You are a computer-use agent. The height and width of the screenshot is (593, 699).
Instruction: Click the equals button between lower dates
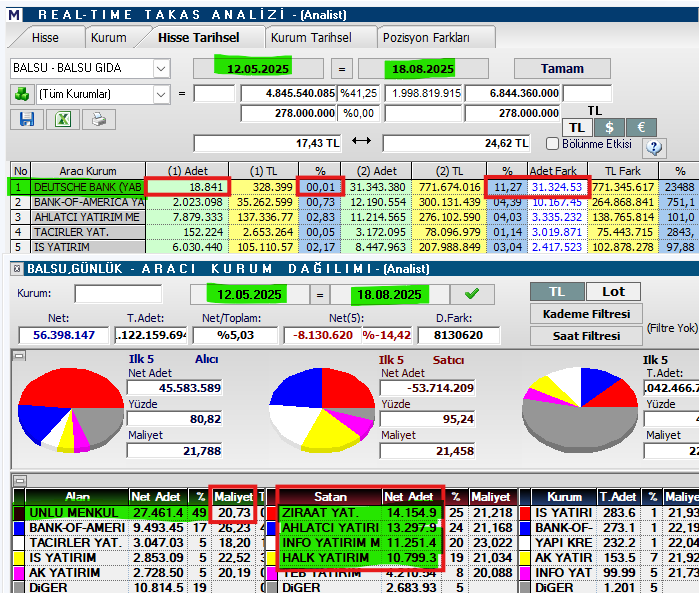point(320,294)
